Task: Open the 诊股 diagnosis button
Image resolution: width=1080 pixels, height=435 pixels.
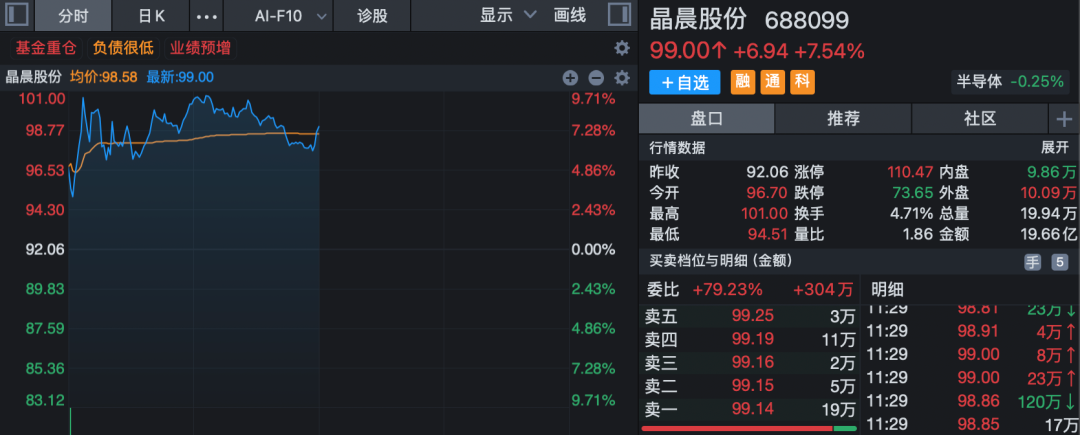Action: tap(372, 16)
